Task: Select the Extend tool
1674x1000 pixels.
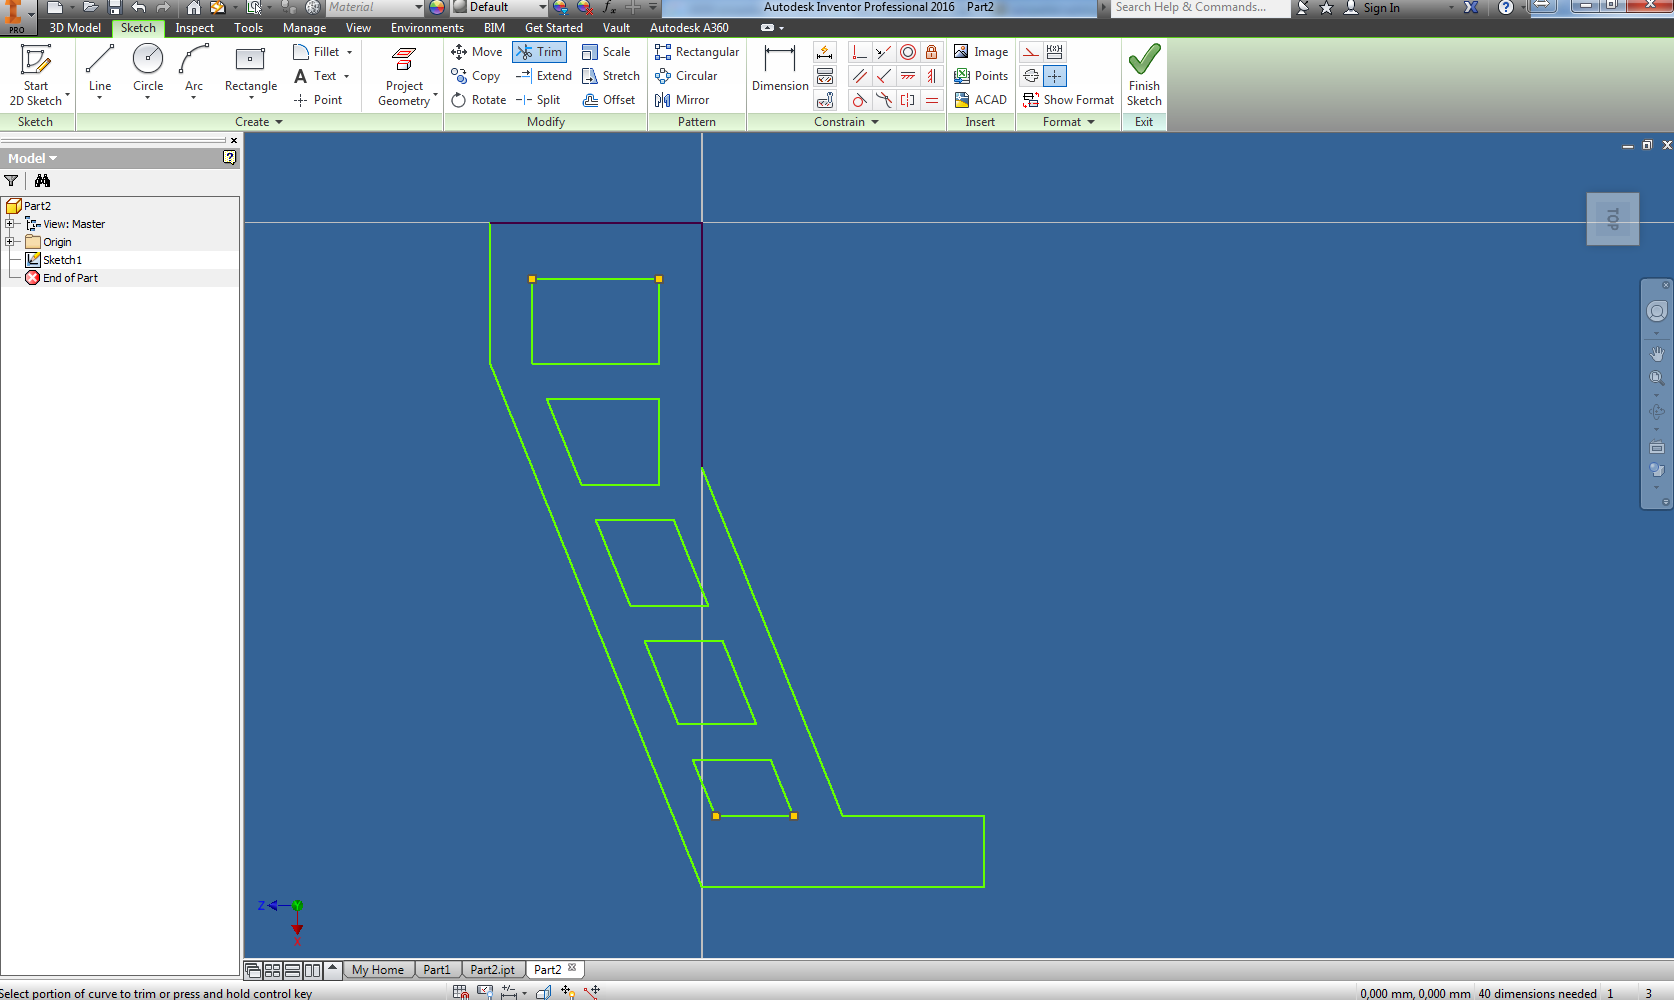Action: tap(544, 76)
